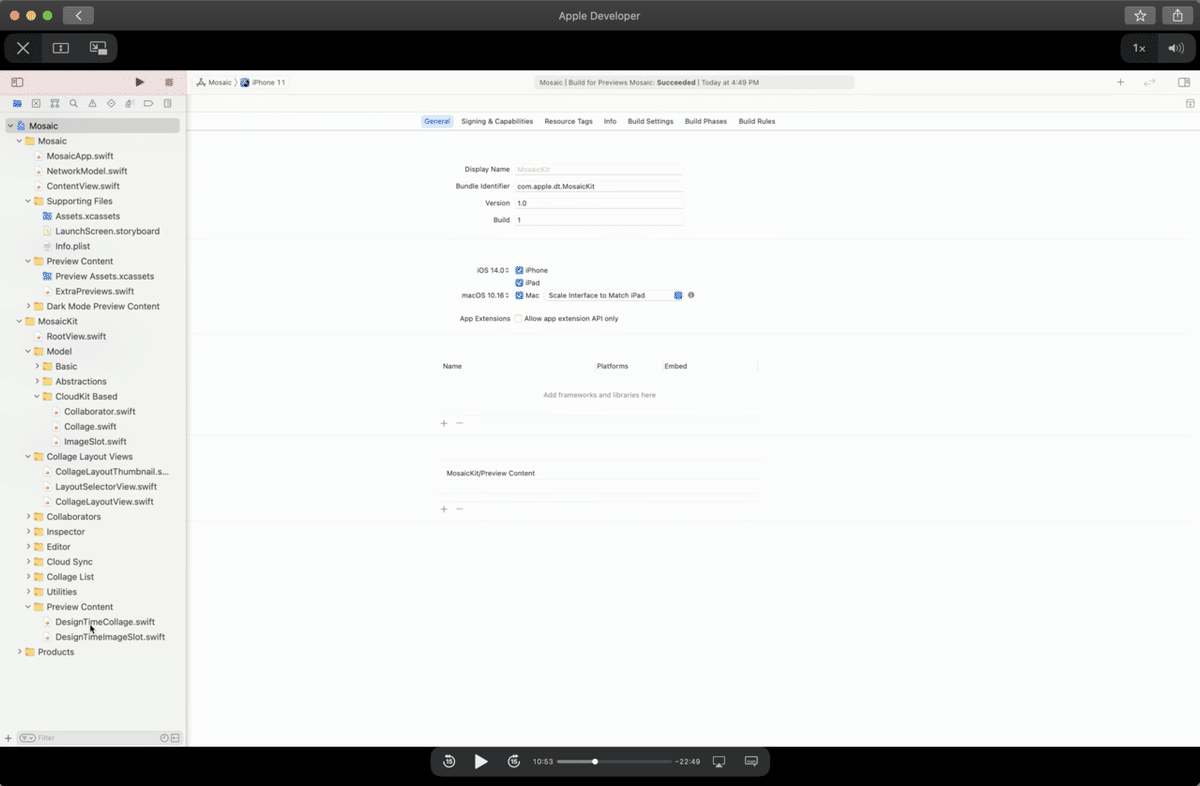Switch to Resource Tags tab
This screenshot has height=786, width=1200.
click(x=568, y=121)
